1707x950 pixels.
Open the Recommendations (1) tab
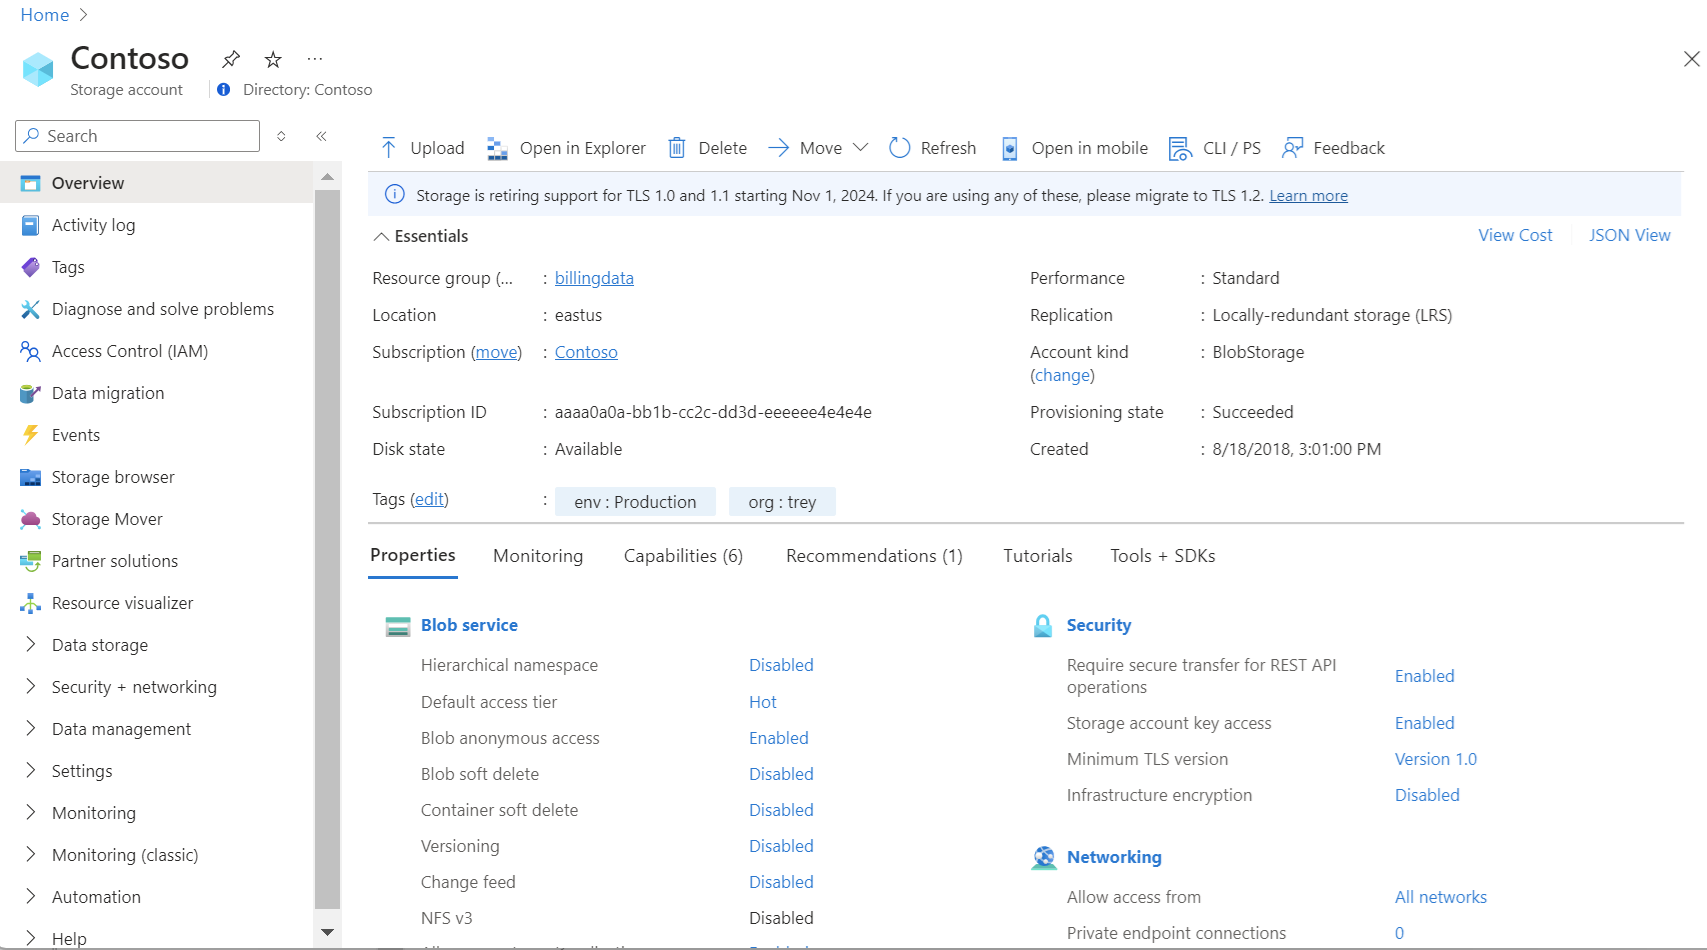(874, 556)
